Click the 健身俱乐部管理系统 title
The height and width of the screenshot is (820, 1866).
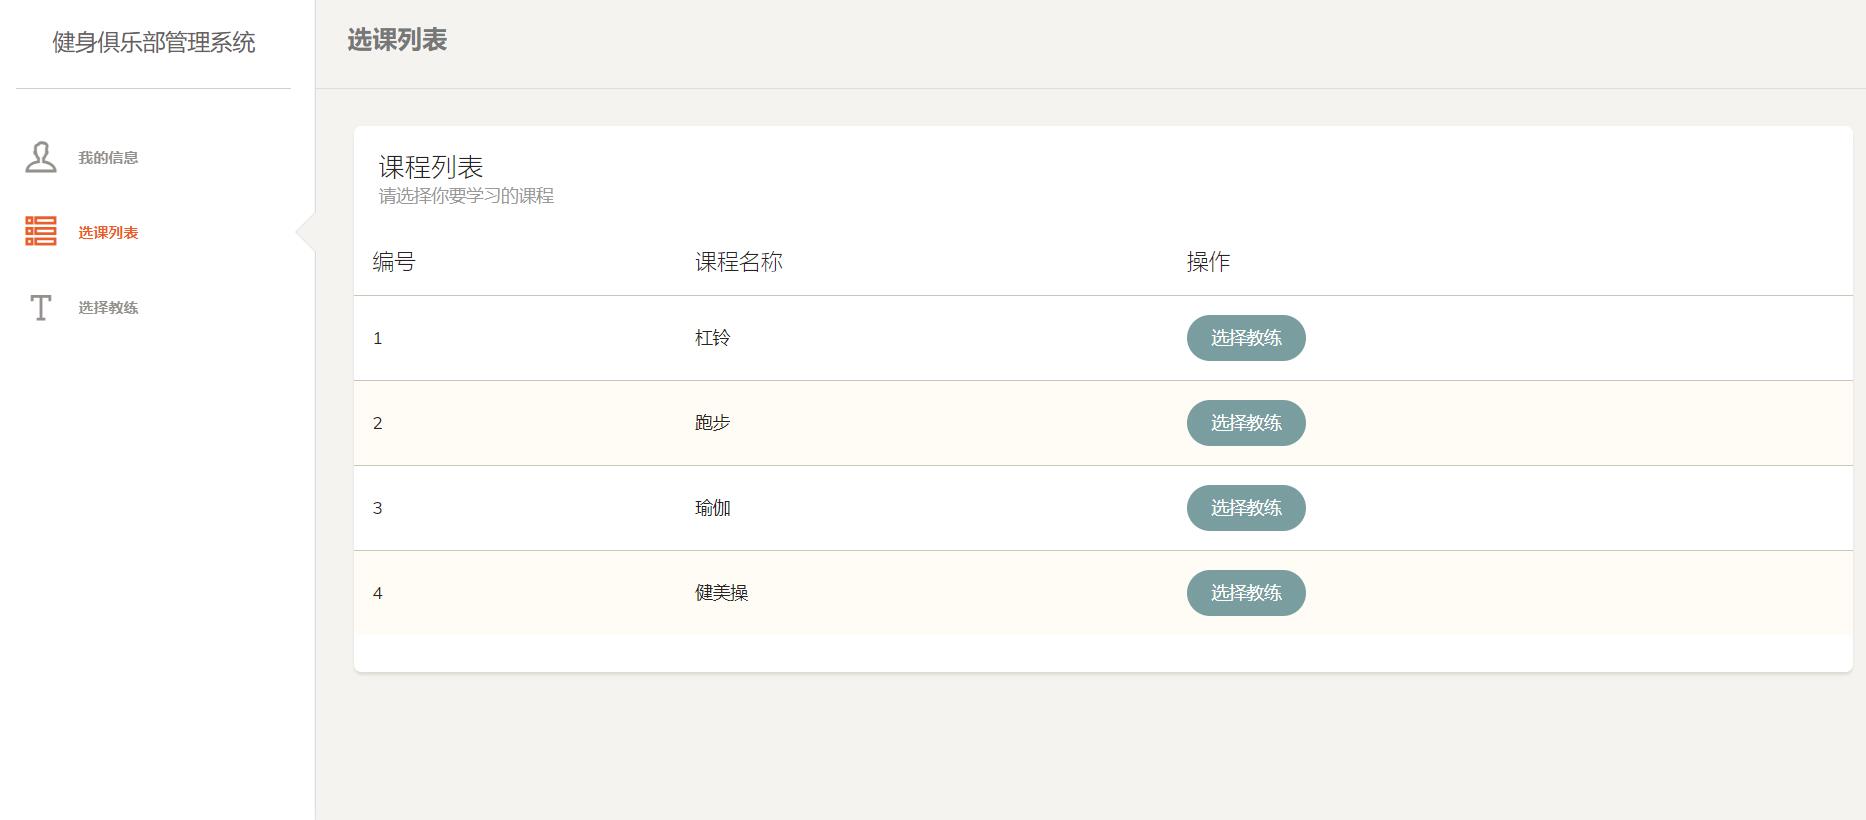[x=154, y=42]
